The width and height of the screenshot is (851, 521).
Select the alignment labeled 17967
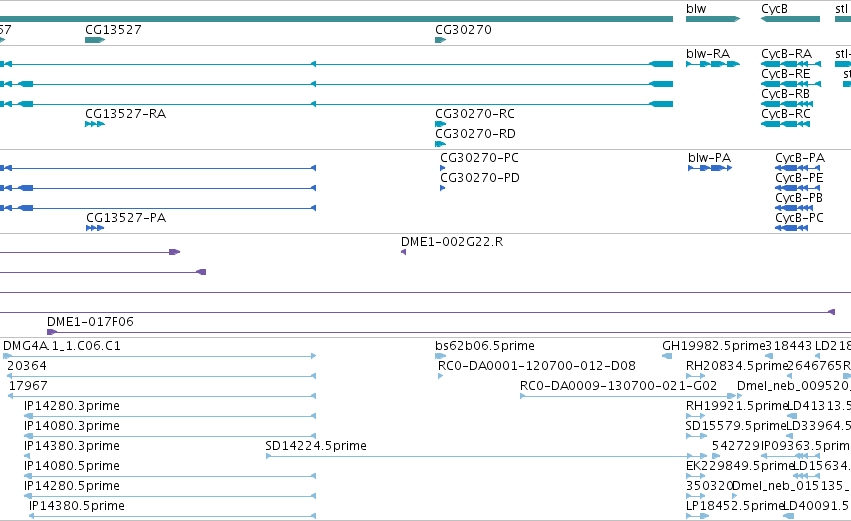point(28,386)
